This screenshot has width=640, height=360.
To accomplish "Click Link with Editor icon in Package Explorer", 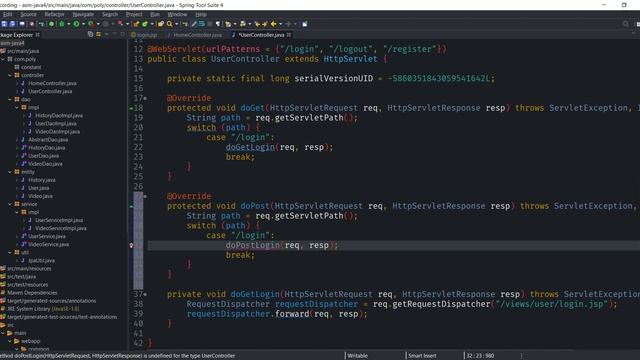I will [98, 35].
